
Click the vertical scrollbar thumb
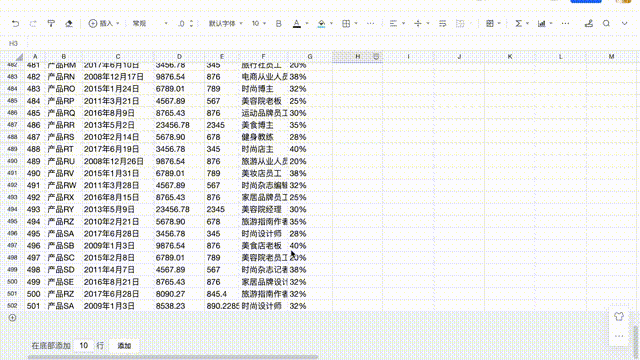[x=636, y=342]
